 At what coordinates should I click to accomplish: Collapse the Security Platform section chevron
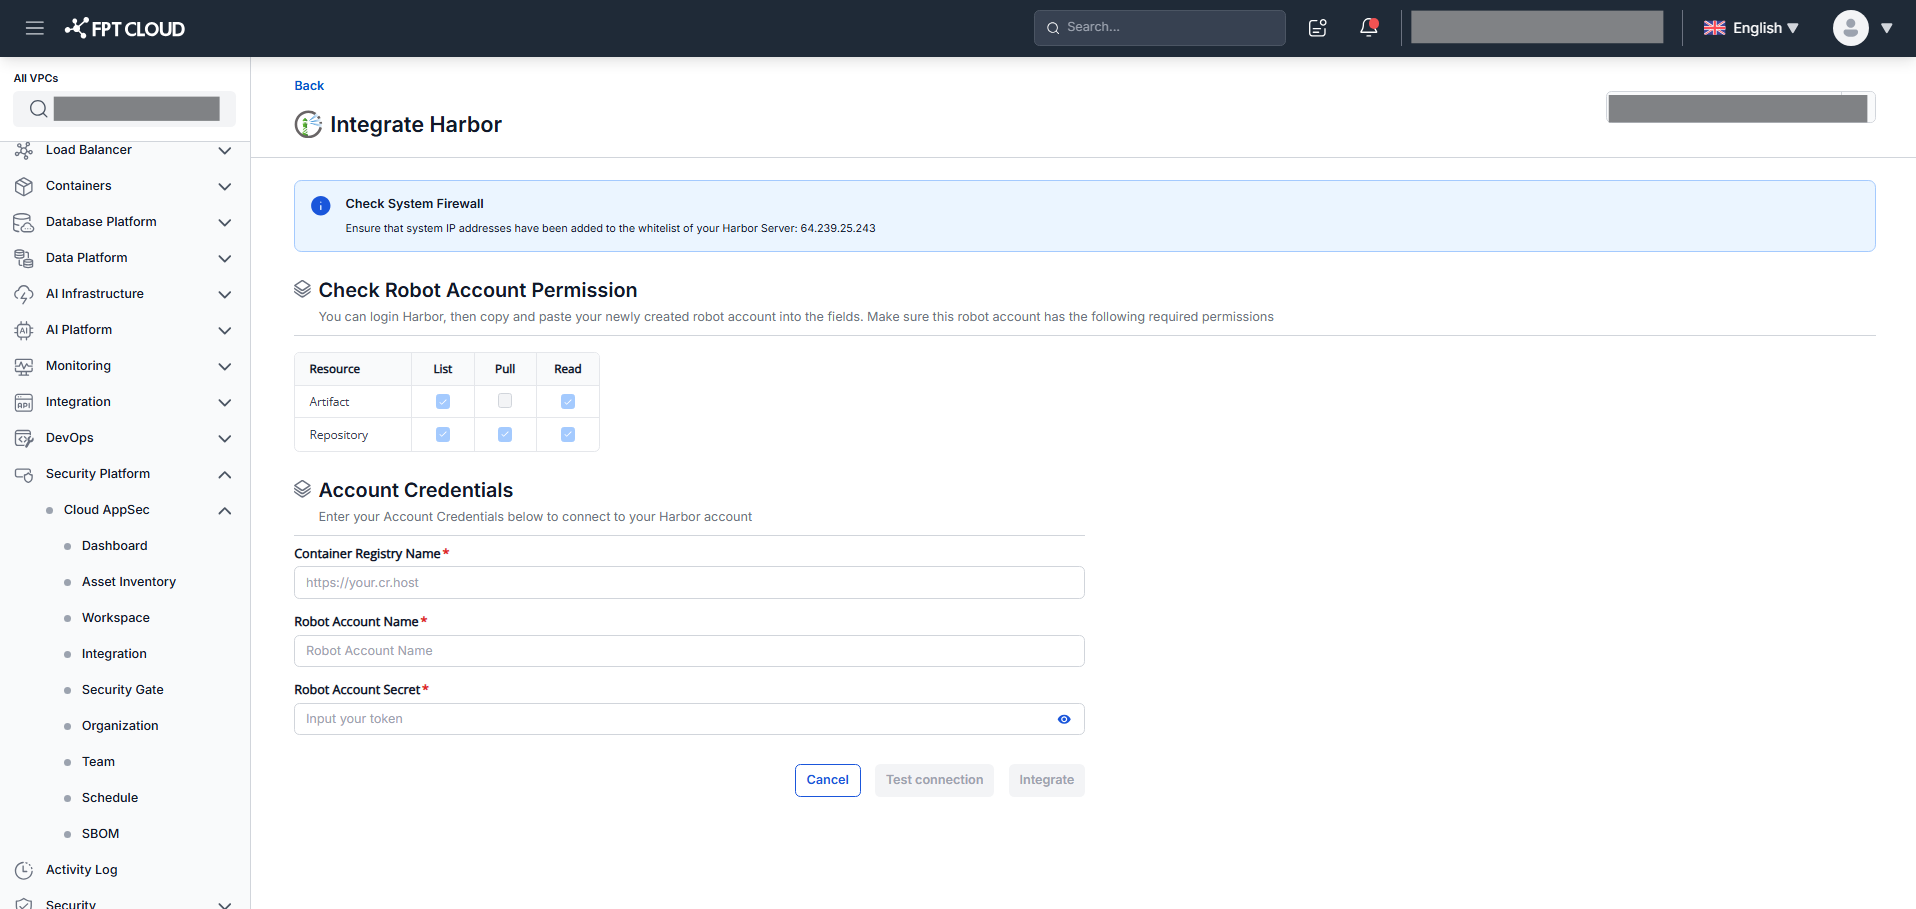point(225,474)
